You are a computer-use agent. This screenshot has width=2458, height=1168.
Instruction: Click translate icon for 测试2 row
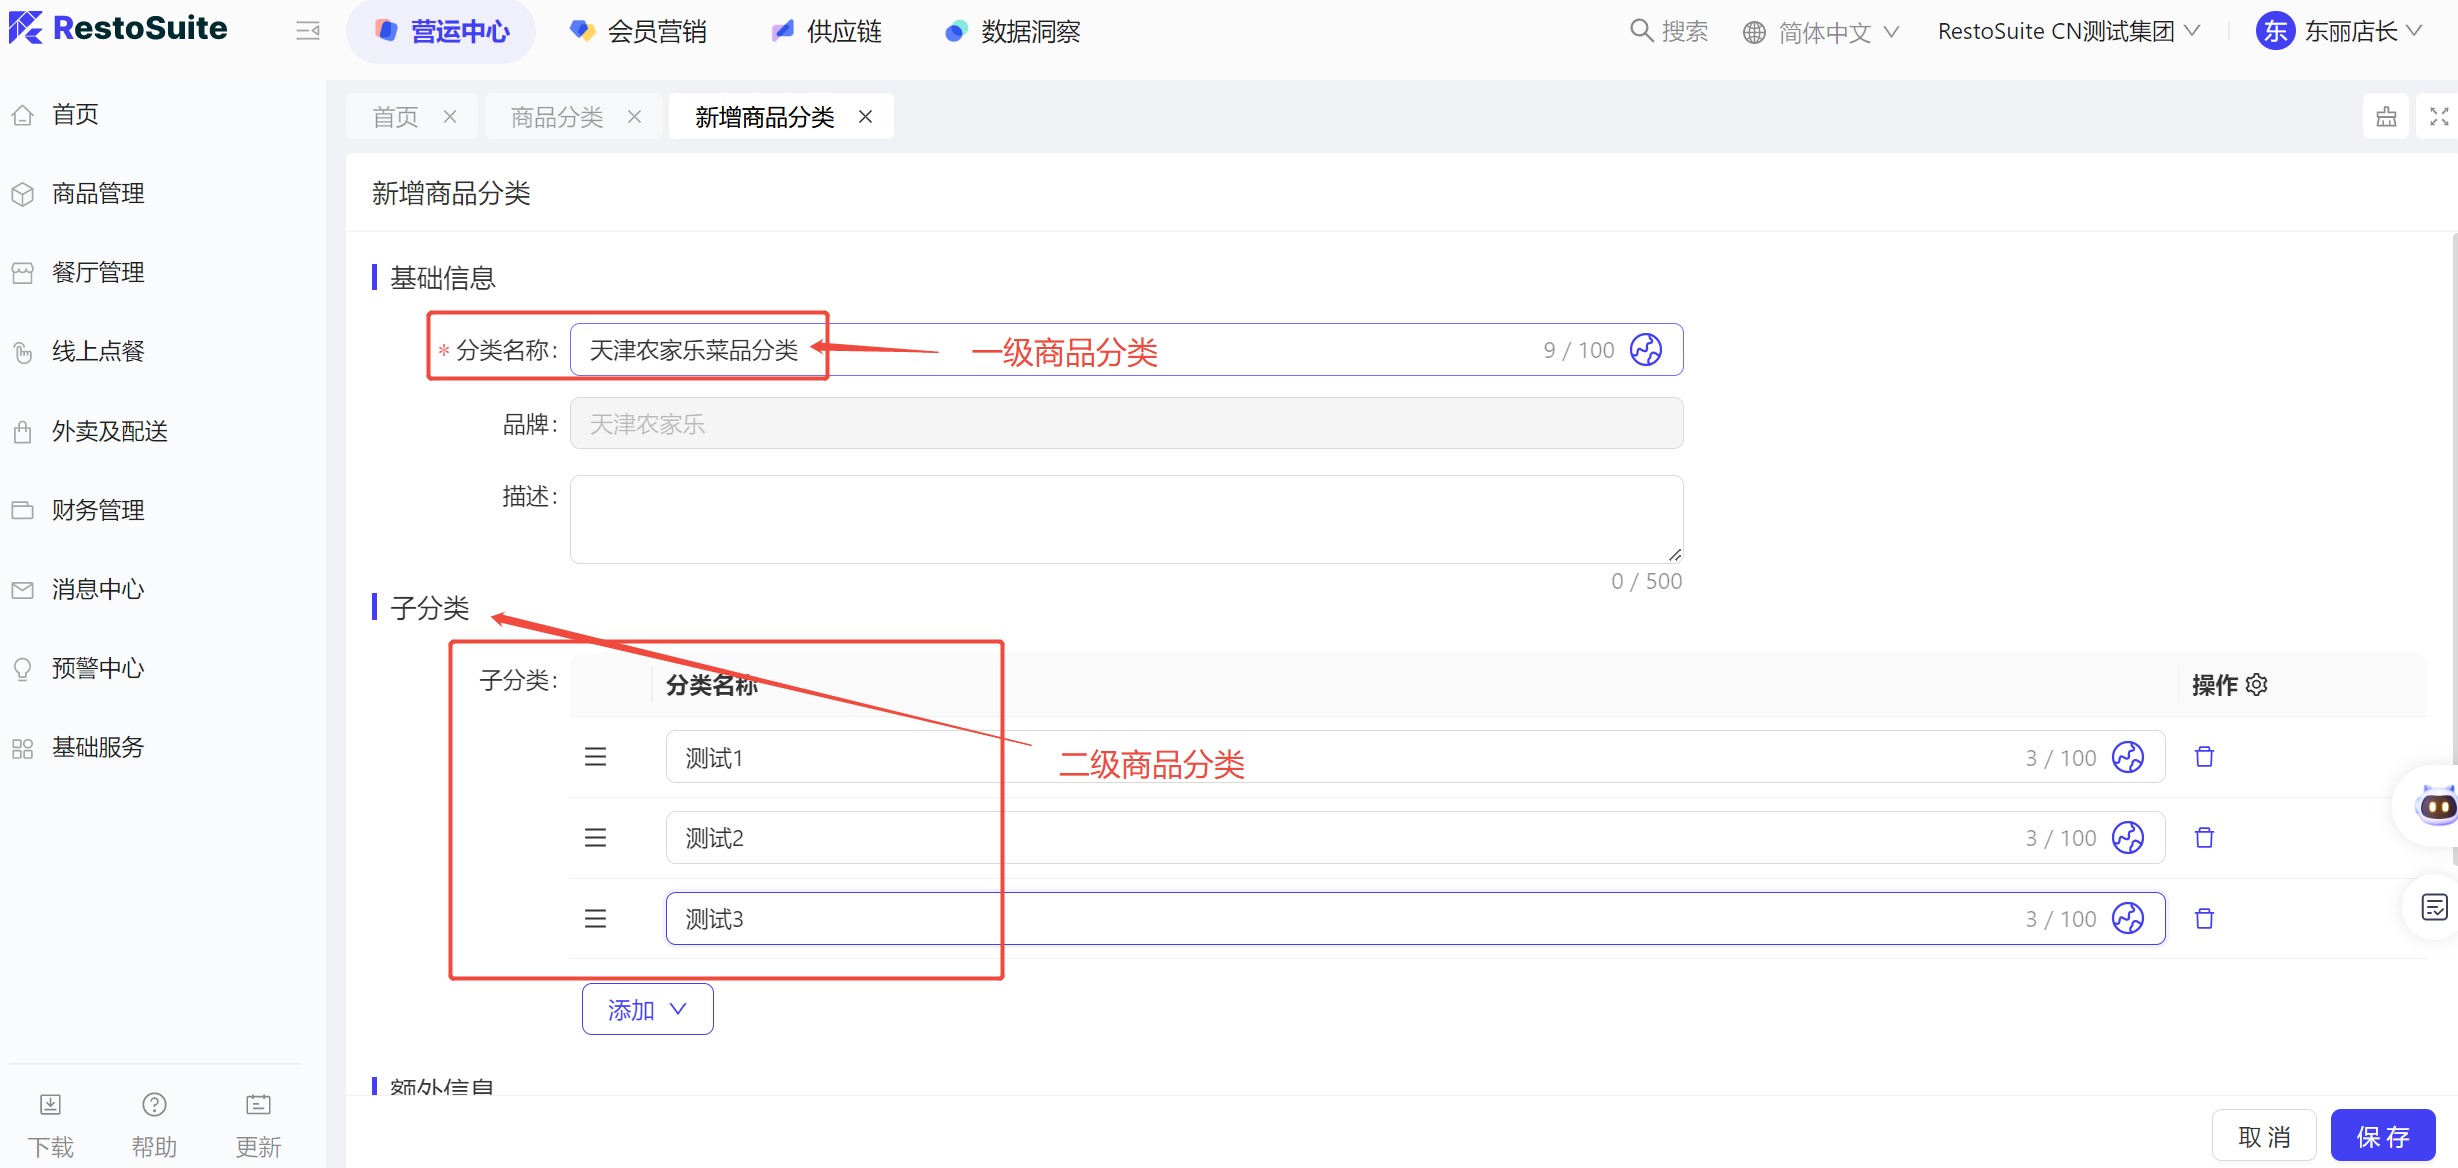2128,837
